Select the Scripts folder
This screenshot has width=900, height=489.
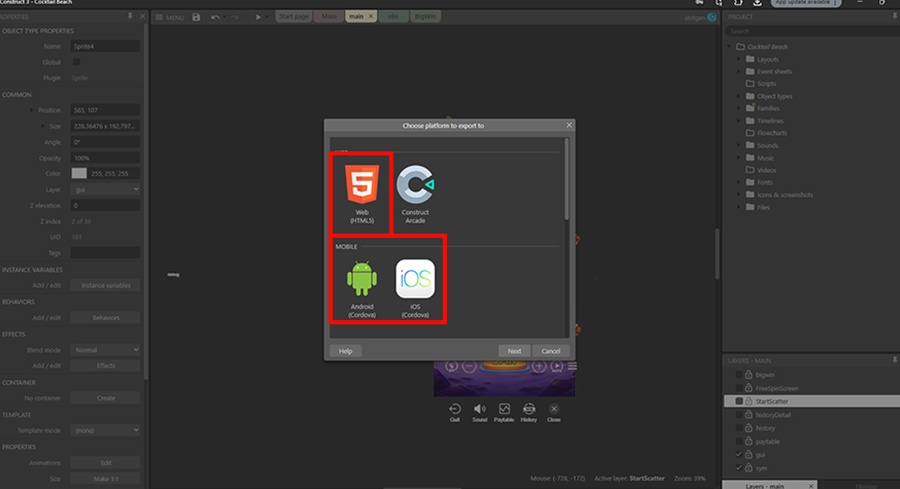click(761, 84)
